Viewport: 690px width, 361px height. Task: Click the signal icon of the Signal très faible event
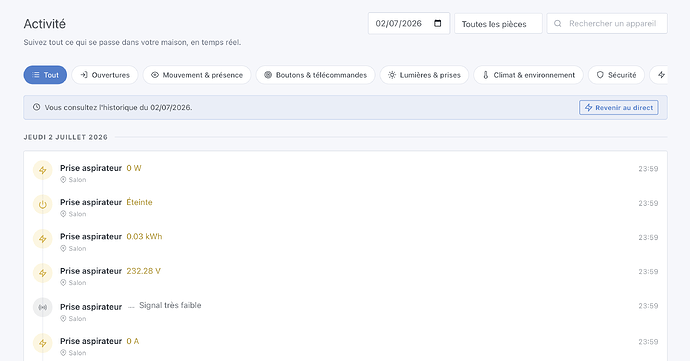[43, 307]
